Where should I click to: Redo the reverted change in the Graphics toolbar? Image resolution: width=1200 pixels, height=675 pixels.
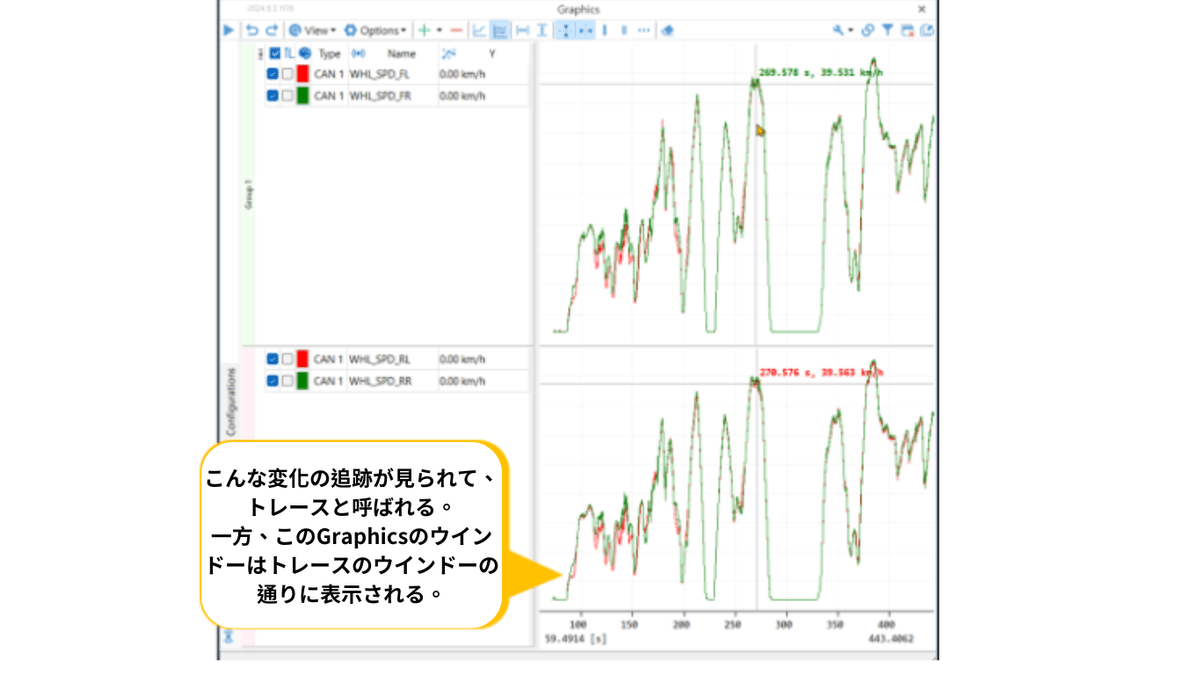click(271, 31)
